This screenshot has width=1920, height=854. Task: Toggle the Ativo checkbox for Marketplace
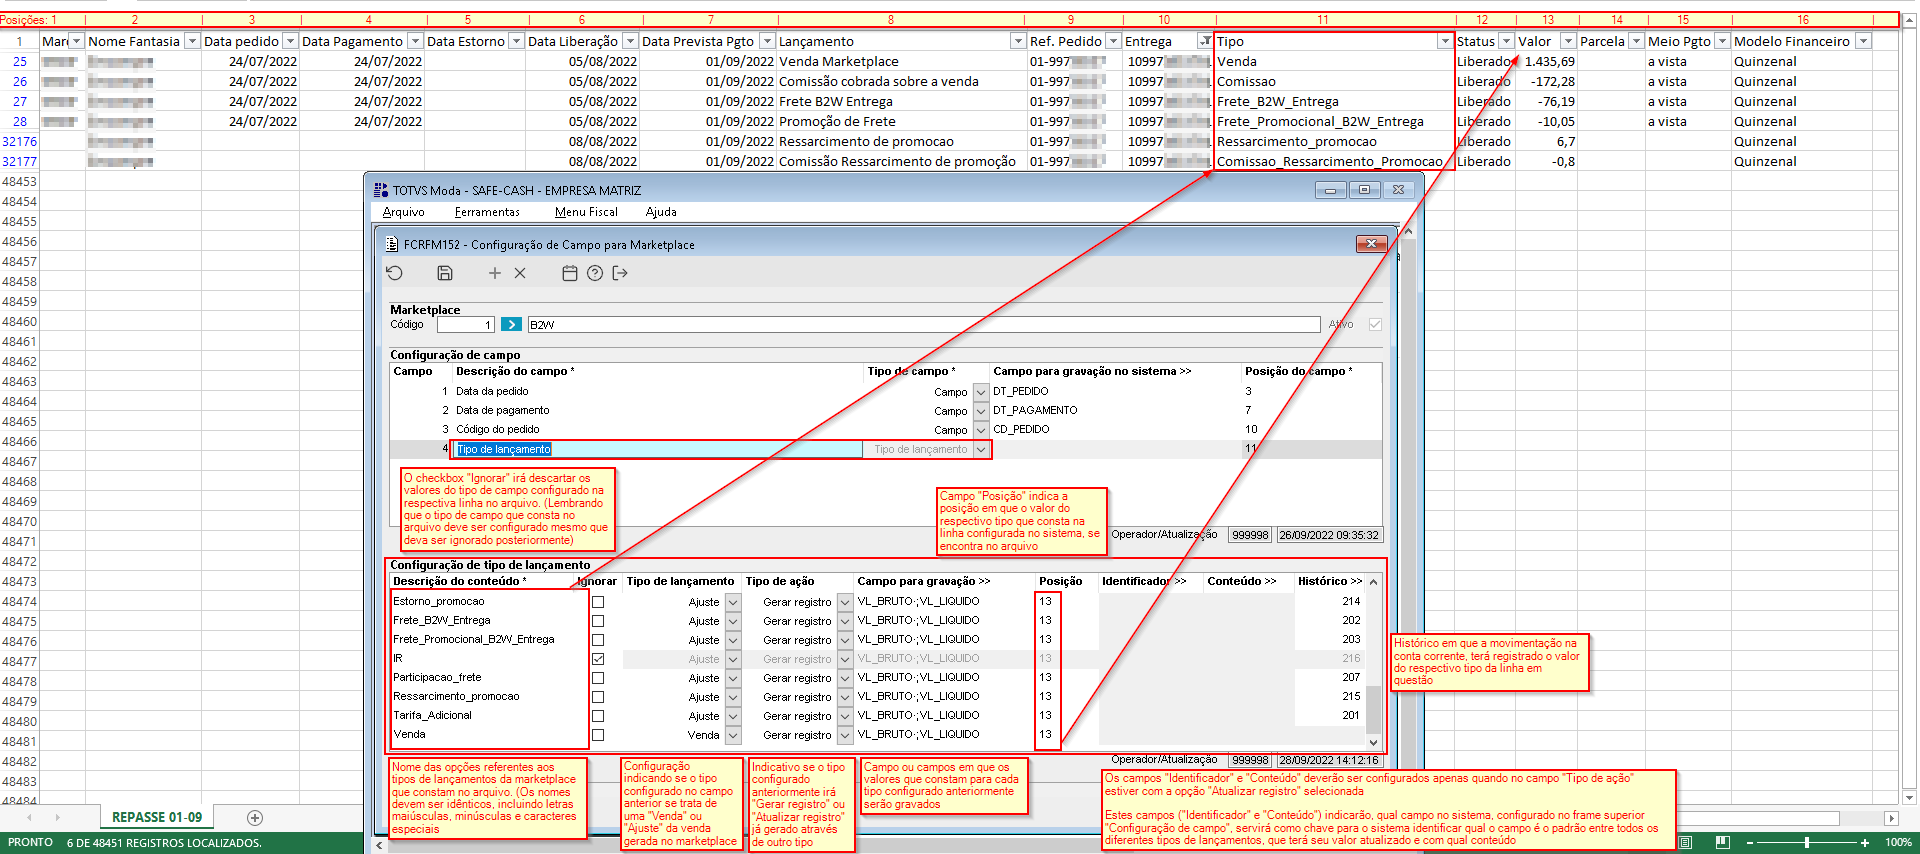point(1376,324)
